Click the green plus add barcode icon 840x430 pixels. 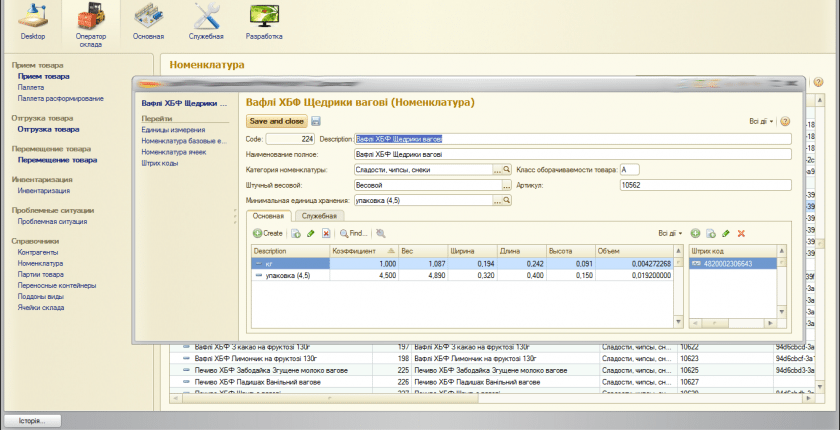coord(695,233)
